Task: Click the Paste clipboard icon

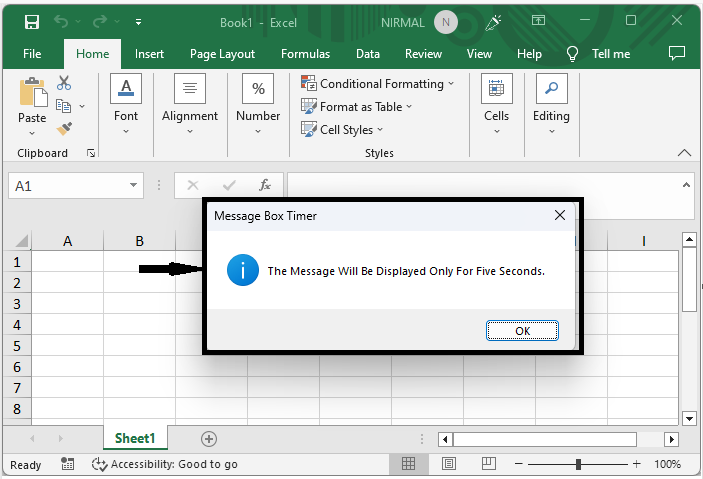Action: pos(33,93)
